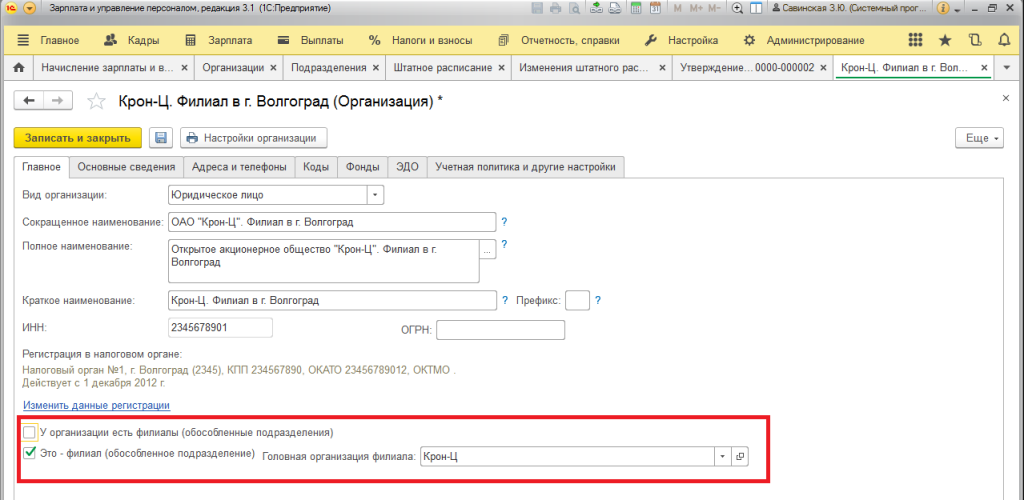Viewport: 1024px width, 500px height.
Task: Click 'Изменить данные регистрации' link
Action: click(x=96, y=405)
